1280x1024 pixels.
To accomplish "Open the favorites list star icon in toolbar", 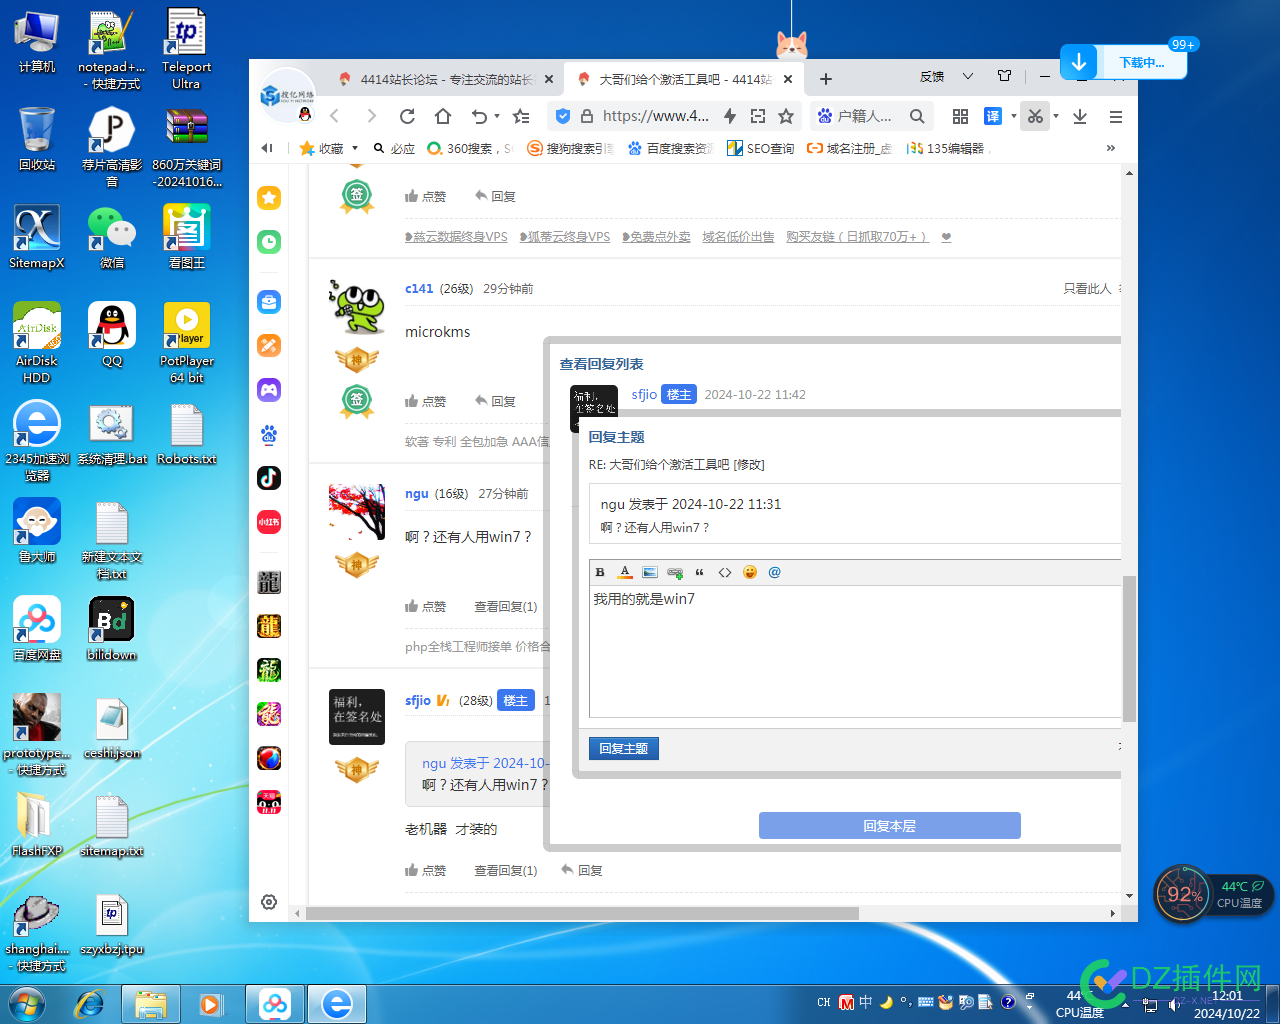I will point(521,116).
